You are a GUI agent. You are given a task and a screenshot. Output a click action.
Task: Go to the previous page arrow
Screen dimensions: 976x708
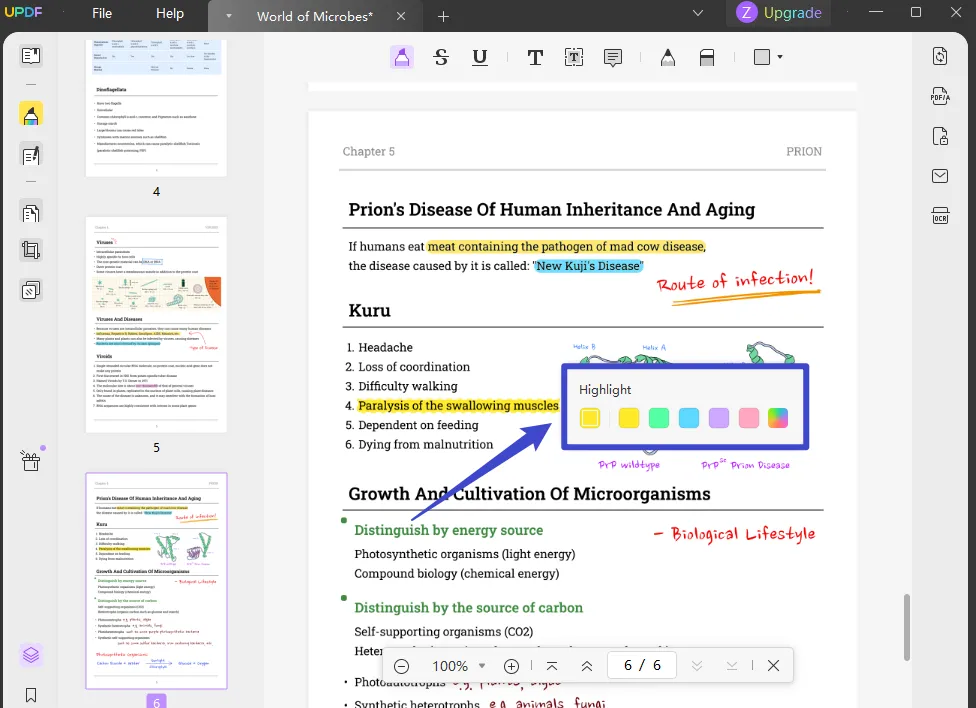pyautogui.click(x=586, y=666)
